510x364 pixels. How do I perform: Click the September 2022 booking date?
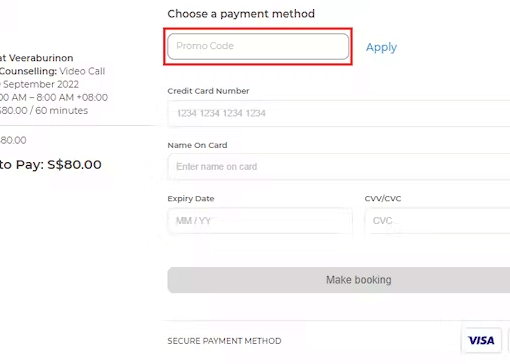tap(40, 84)
